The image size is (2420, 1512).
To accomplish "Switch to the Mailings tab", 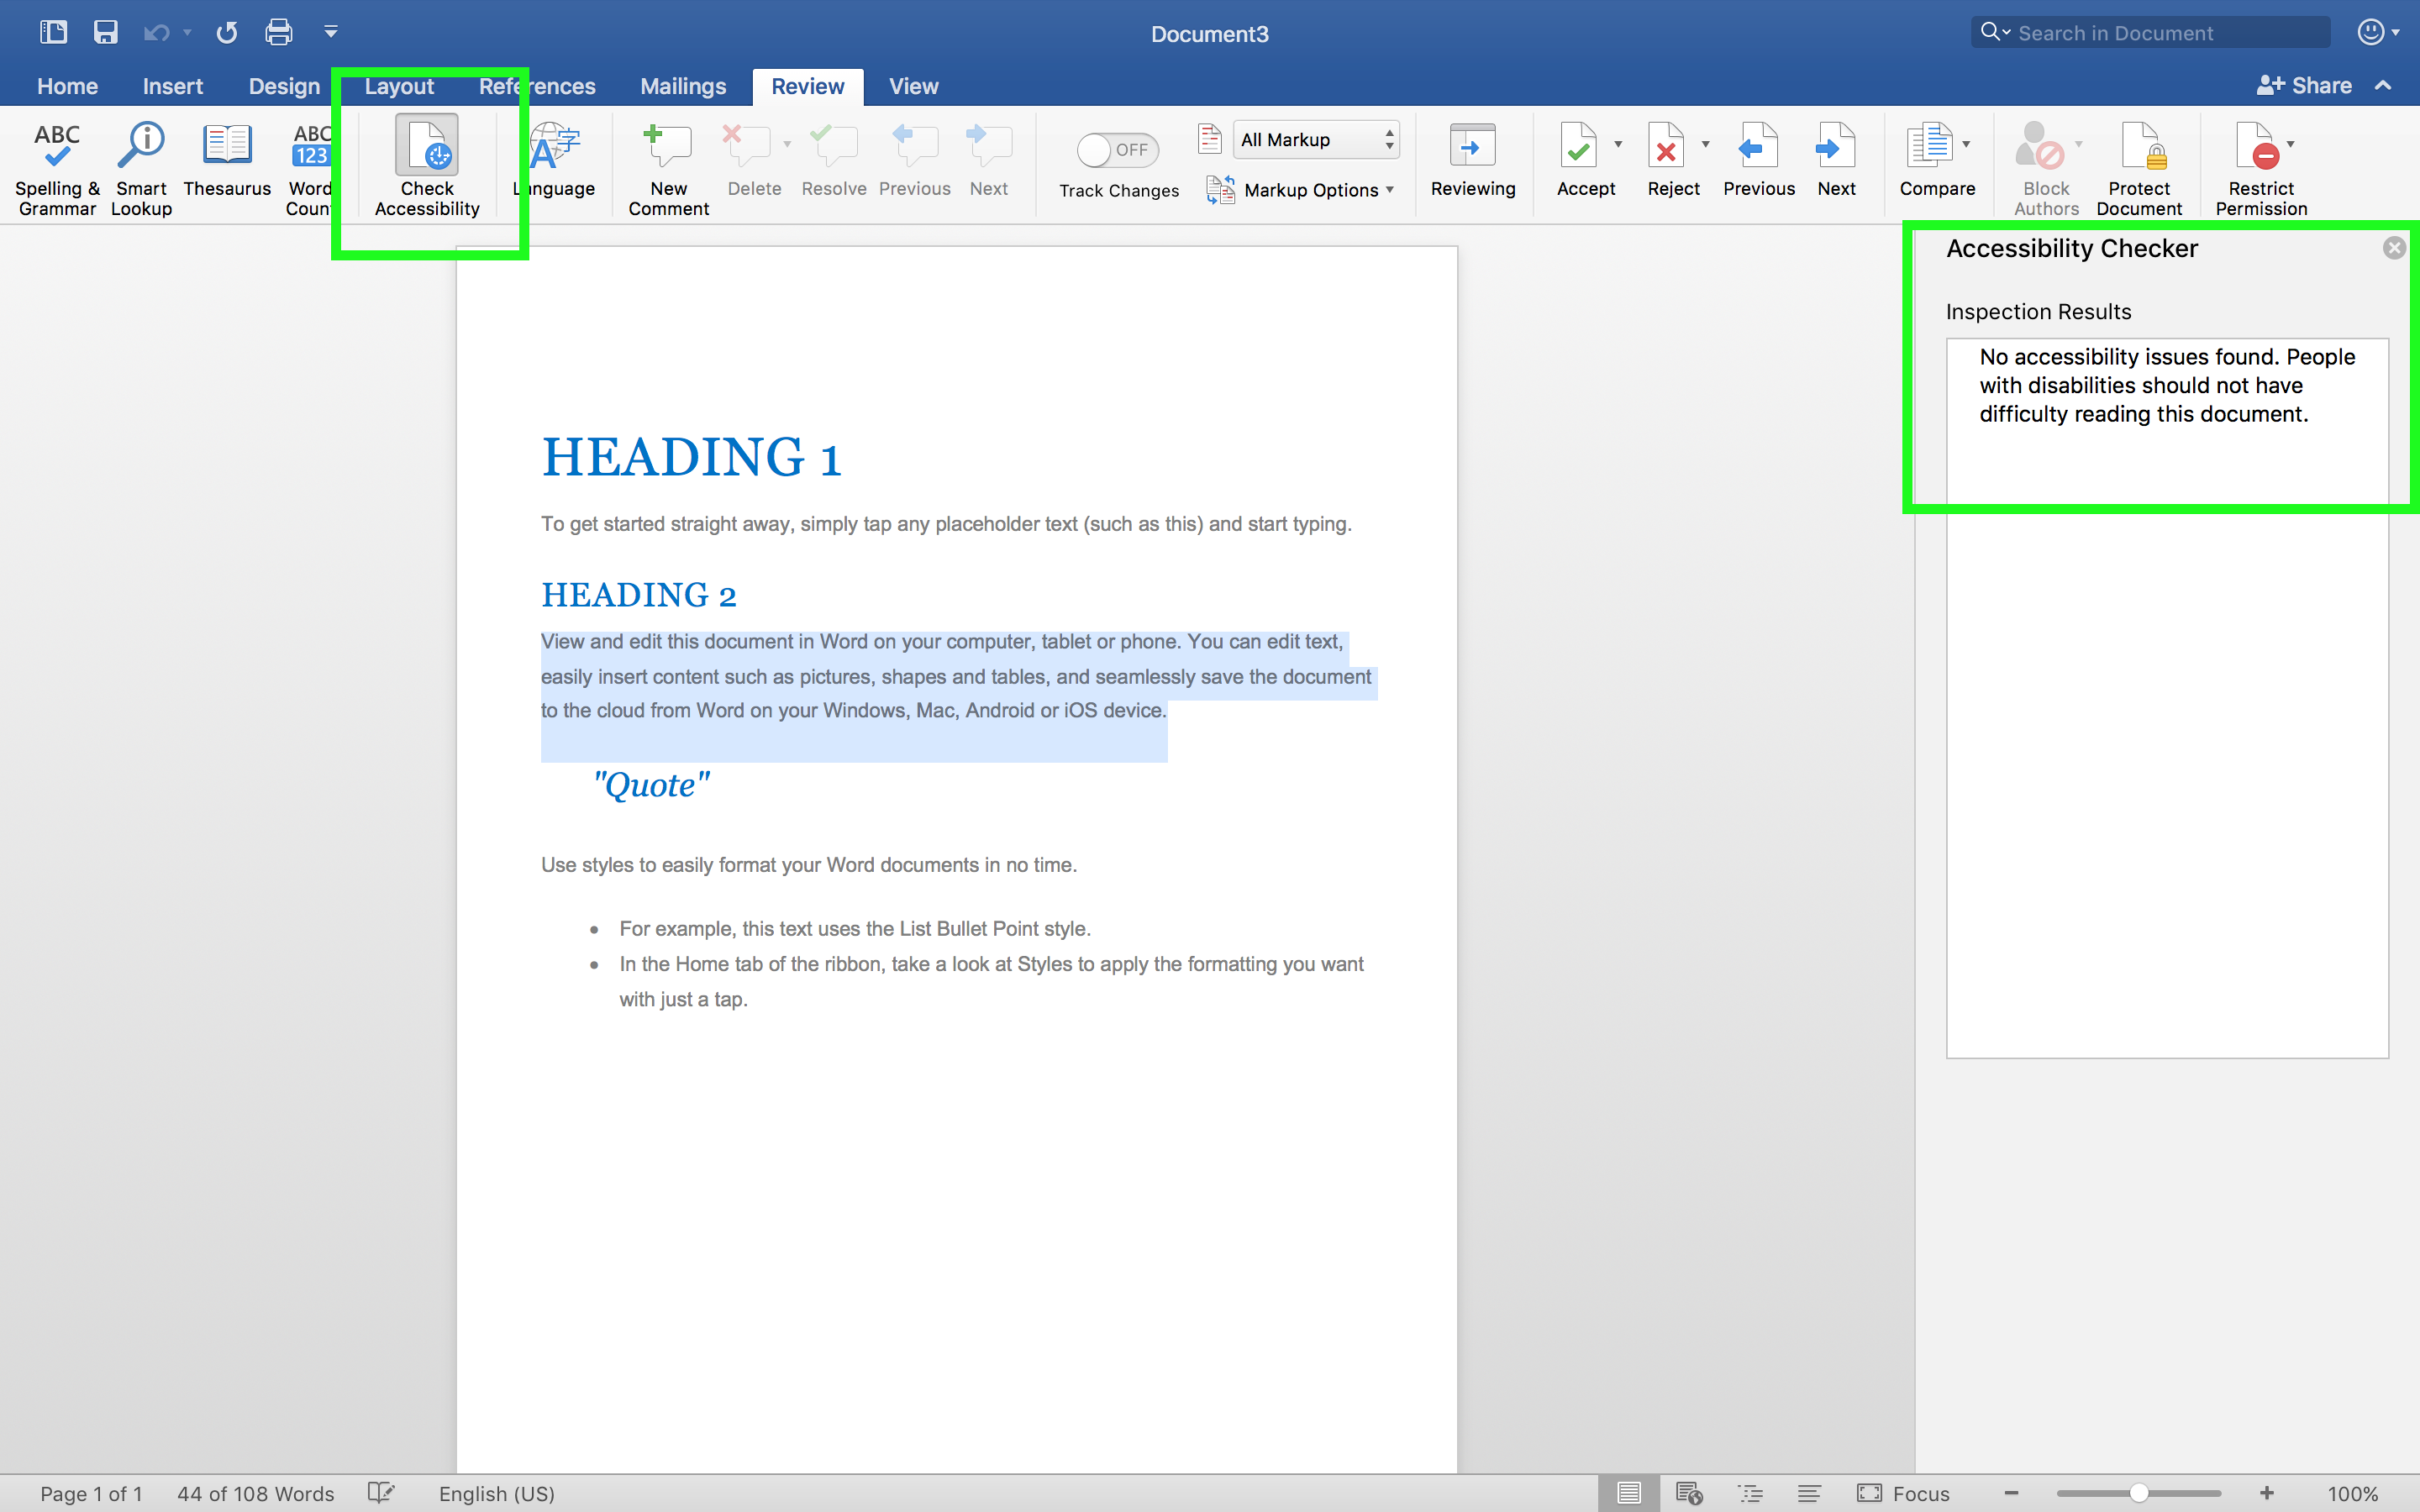I will (x=683, y=86).
